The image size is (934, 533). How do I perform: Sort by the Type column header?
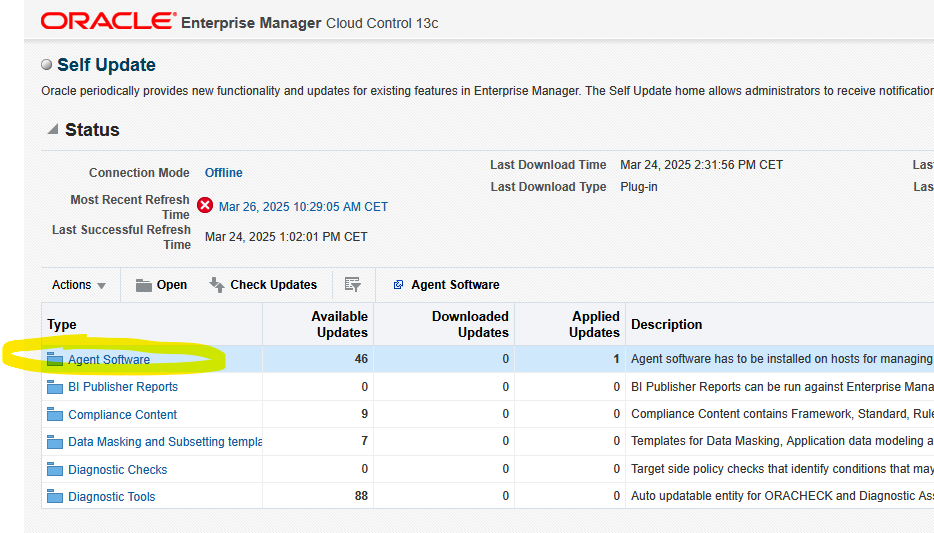pyautogui.click(x=62, y=324)
